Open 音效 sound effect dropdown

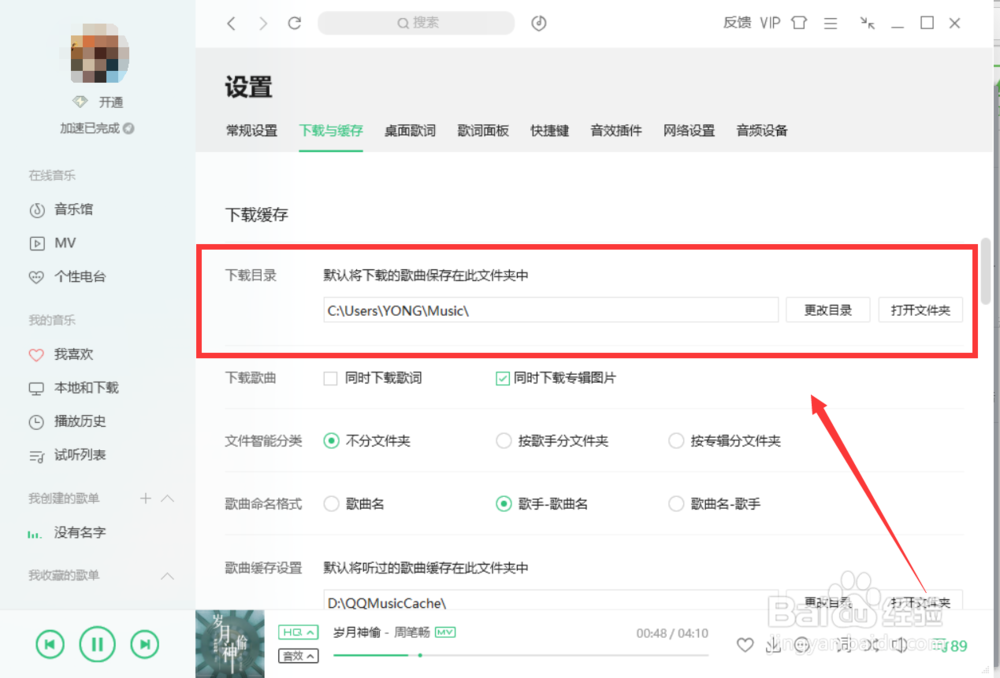(x=298, y=656)
